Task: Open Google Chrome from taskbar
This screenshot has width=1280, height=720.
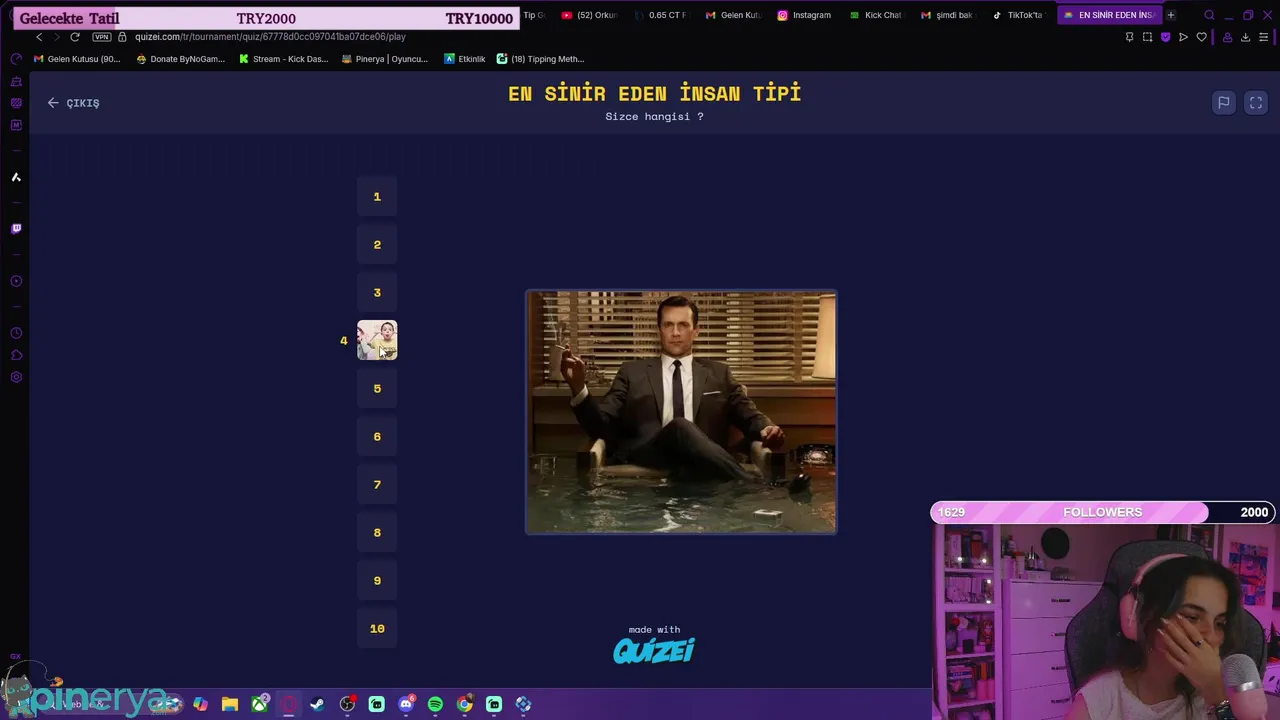Action: (465, 704)
